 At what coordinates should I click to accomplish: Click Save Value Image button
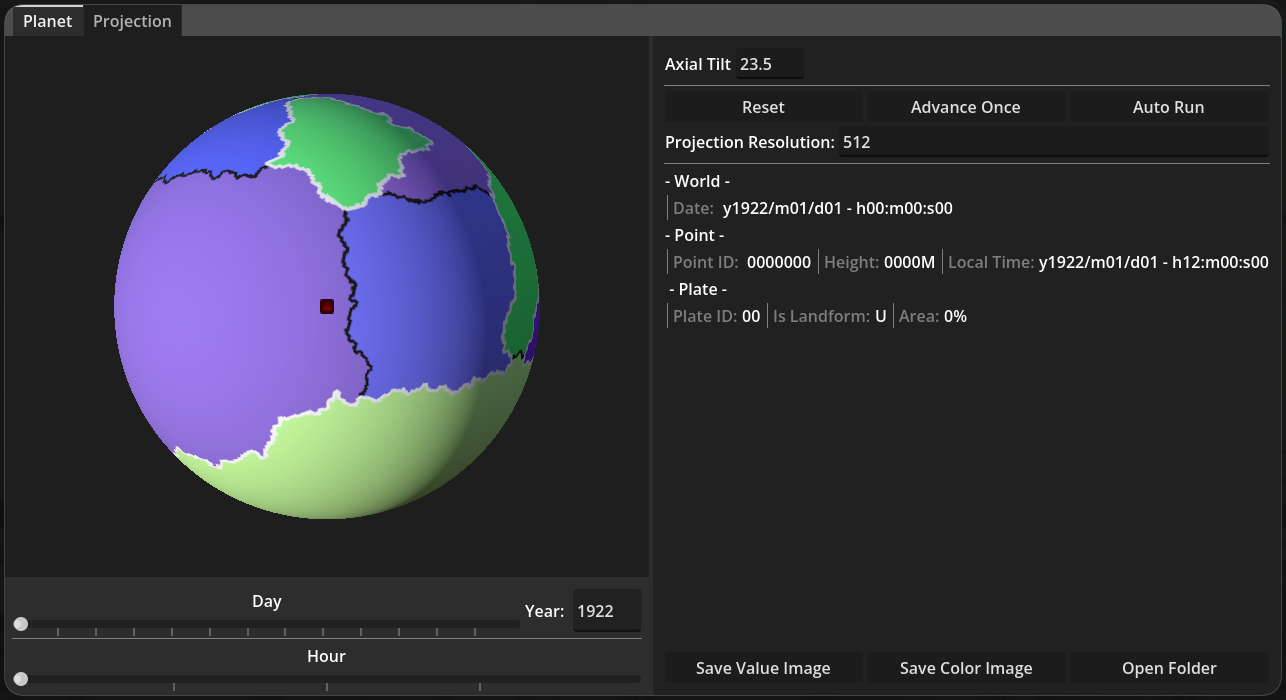click(763, 668)
